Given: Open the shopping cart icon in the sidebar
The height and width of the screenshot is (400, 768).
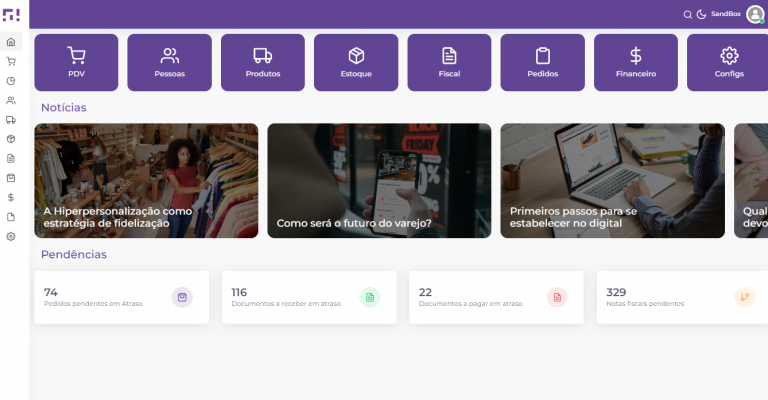Looking at the screenshot, I should pos(11,62).
